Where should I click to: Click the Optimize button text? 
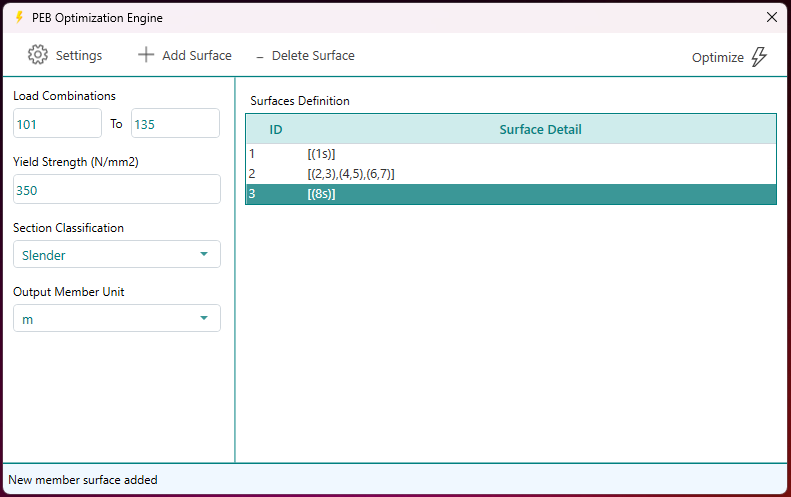tap(717, 58)
